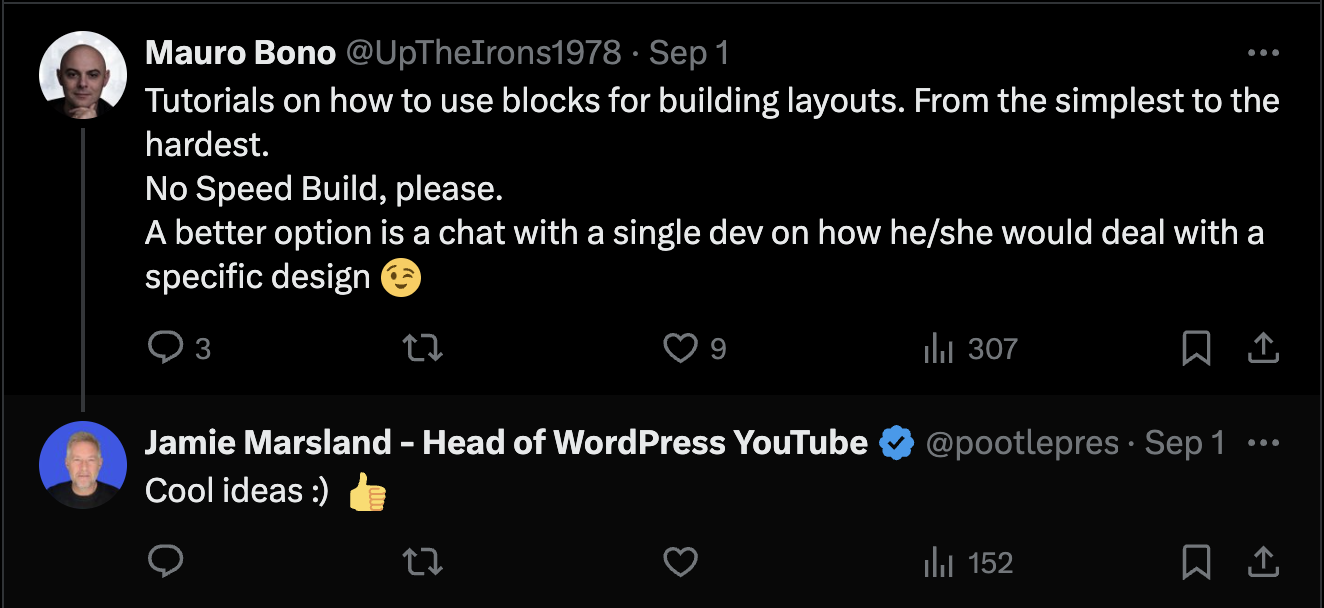1324x608 pixels.
Task: Like Jamie Marsland's Cool ideas tweet
Action: point(681,562)
